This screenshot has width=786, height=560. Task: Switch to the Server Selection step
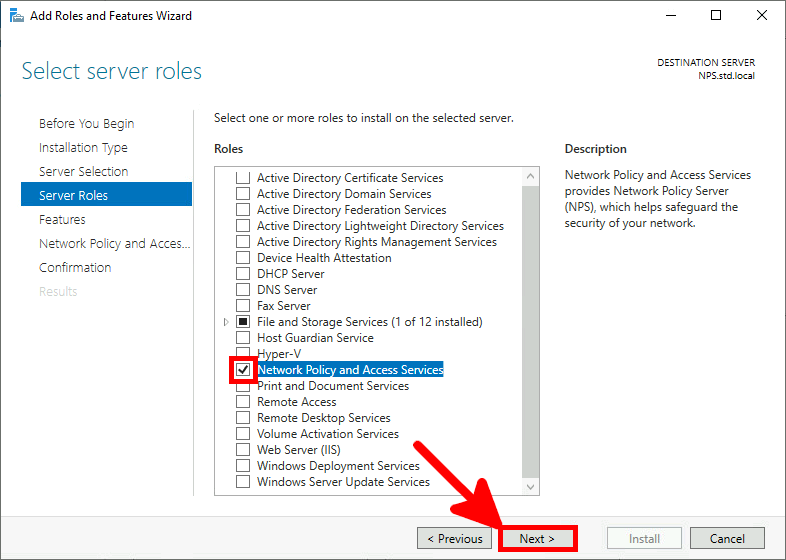[x=83, y=172]
